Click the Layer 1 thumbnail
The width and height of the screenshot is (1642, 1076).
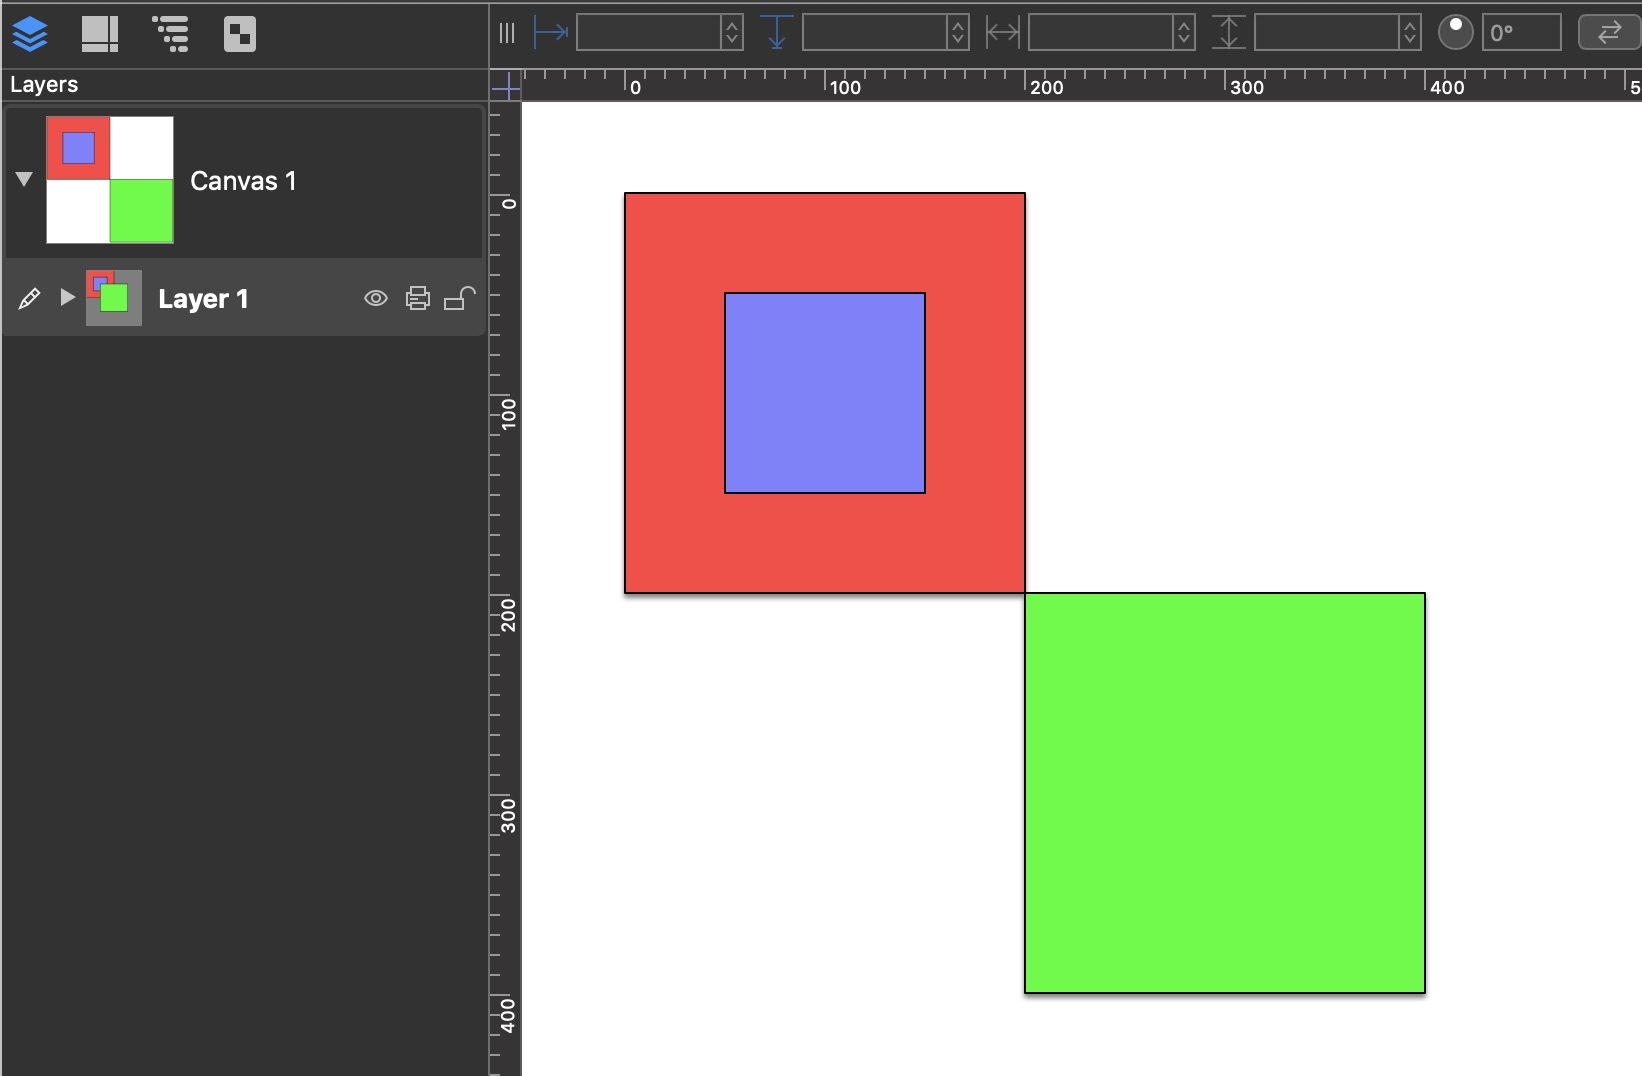point(114,298)
